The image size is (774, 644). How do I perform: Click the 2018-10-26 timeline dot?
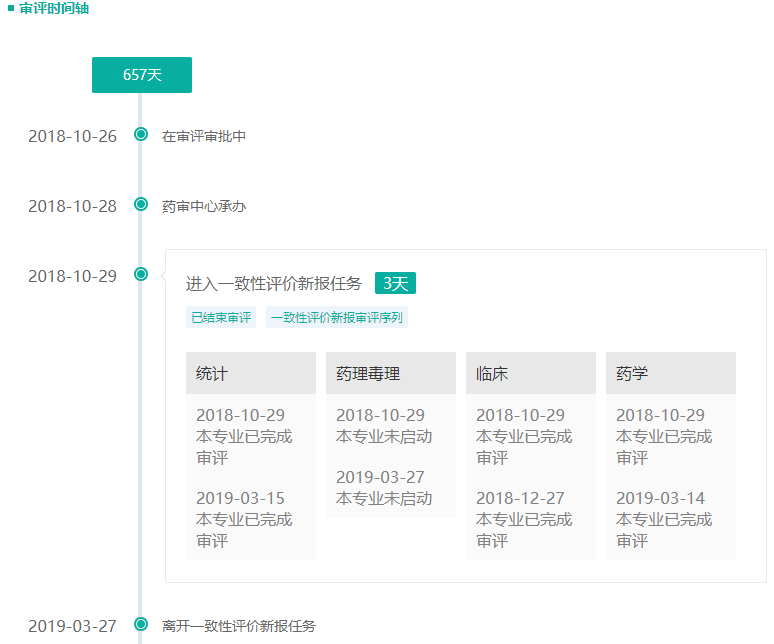141,135
